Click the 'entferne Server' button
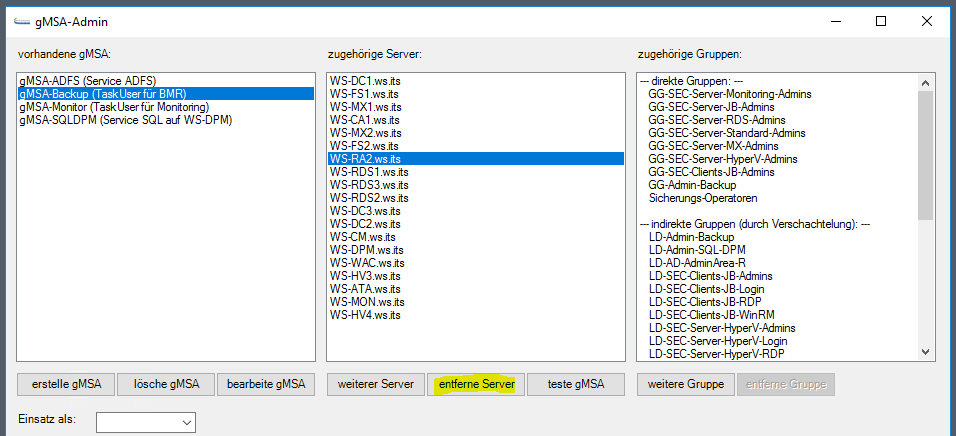956x436 pixels. 476,384
